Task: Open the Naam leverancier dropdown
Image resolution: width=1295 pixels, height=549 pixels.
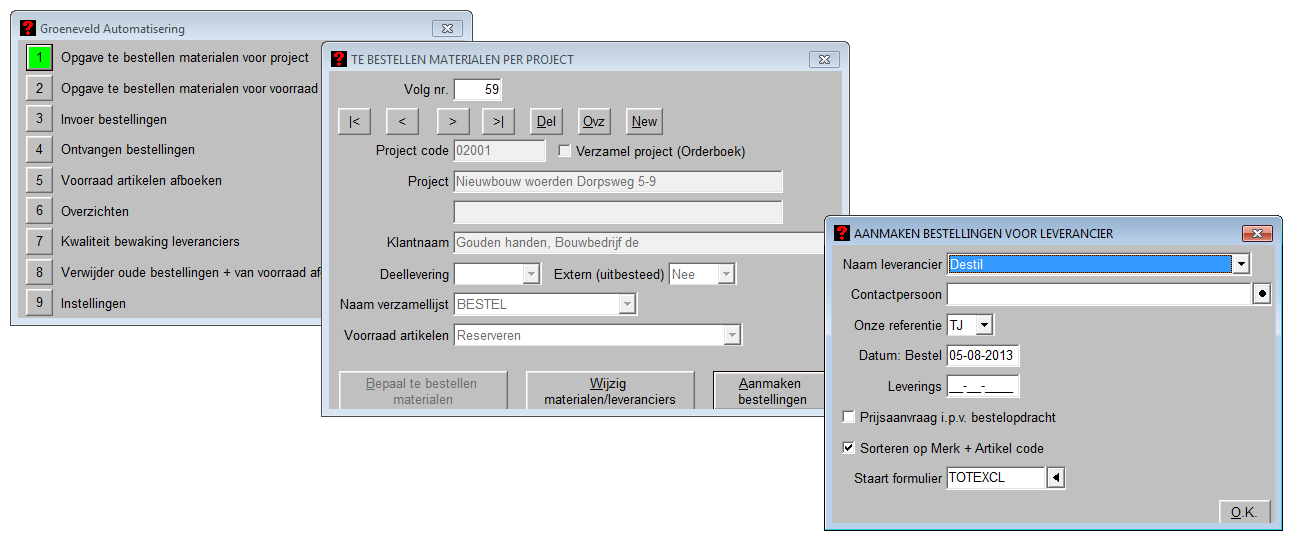Action: (1241, 264)
